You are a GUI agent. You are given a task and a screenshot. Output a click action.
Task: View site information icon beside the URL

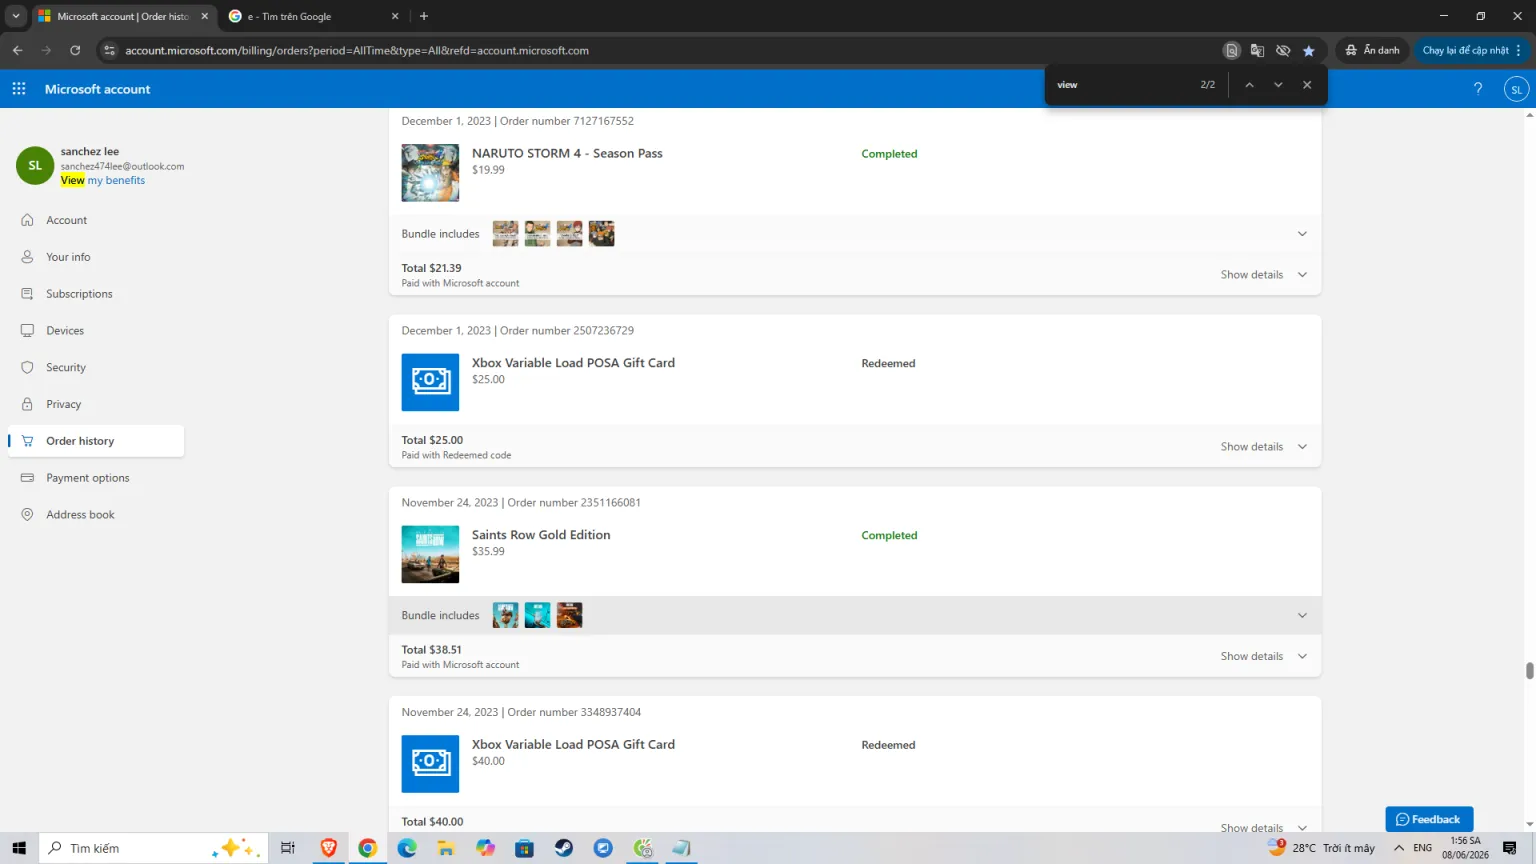tap(110, 51)
